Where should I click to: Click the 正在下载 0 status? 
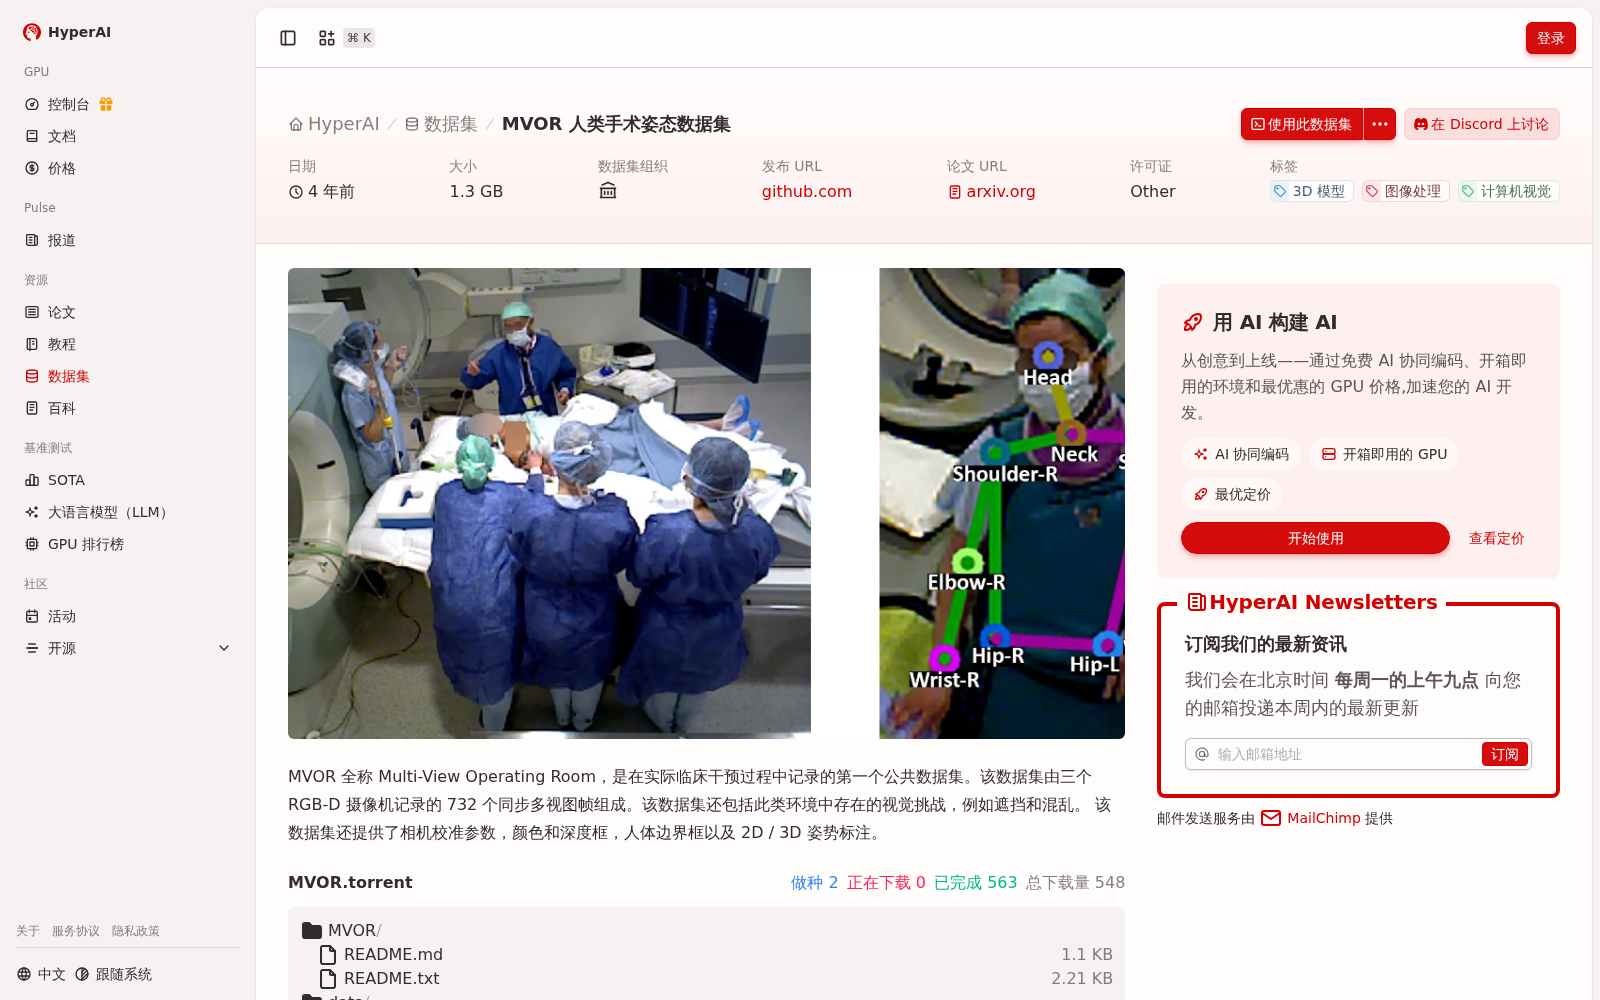886,882
